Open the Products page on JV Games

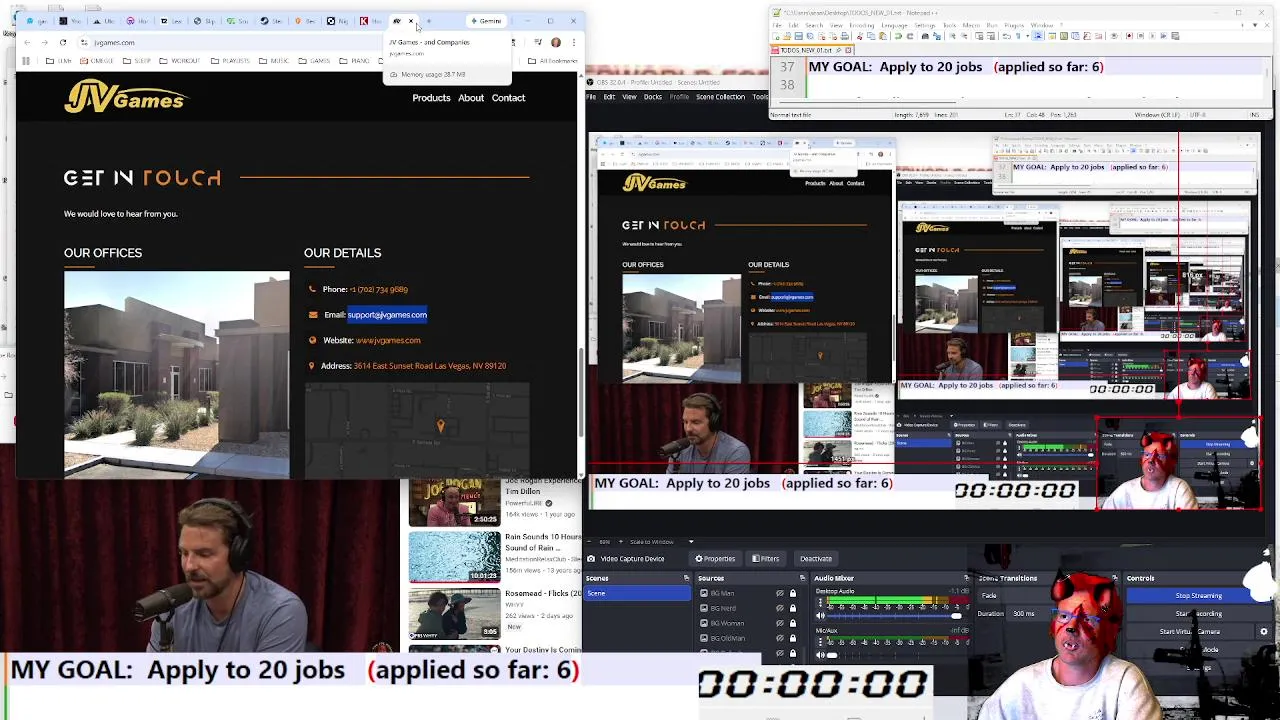(x=431, y=98)
